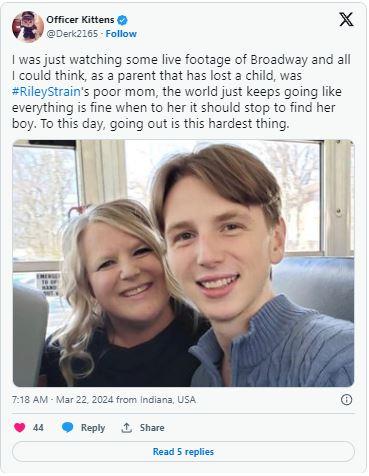
Task: Enlarge the attached selfie photo
Action: (183, 263)
